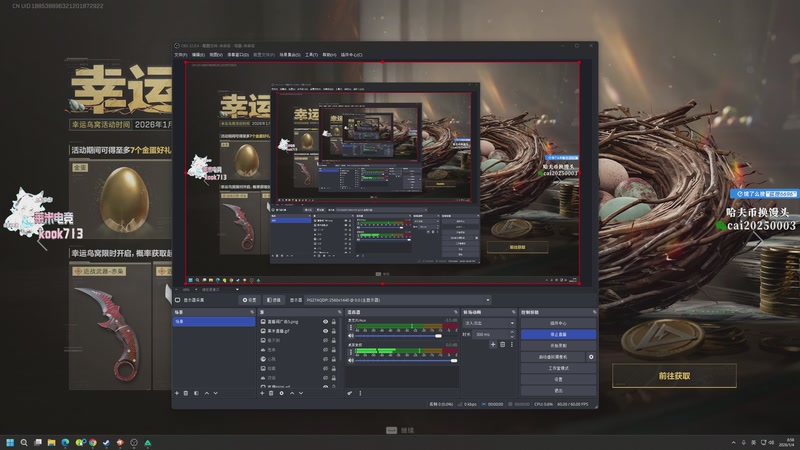Open source properties gear in Sources panel toolbar

282,393
